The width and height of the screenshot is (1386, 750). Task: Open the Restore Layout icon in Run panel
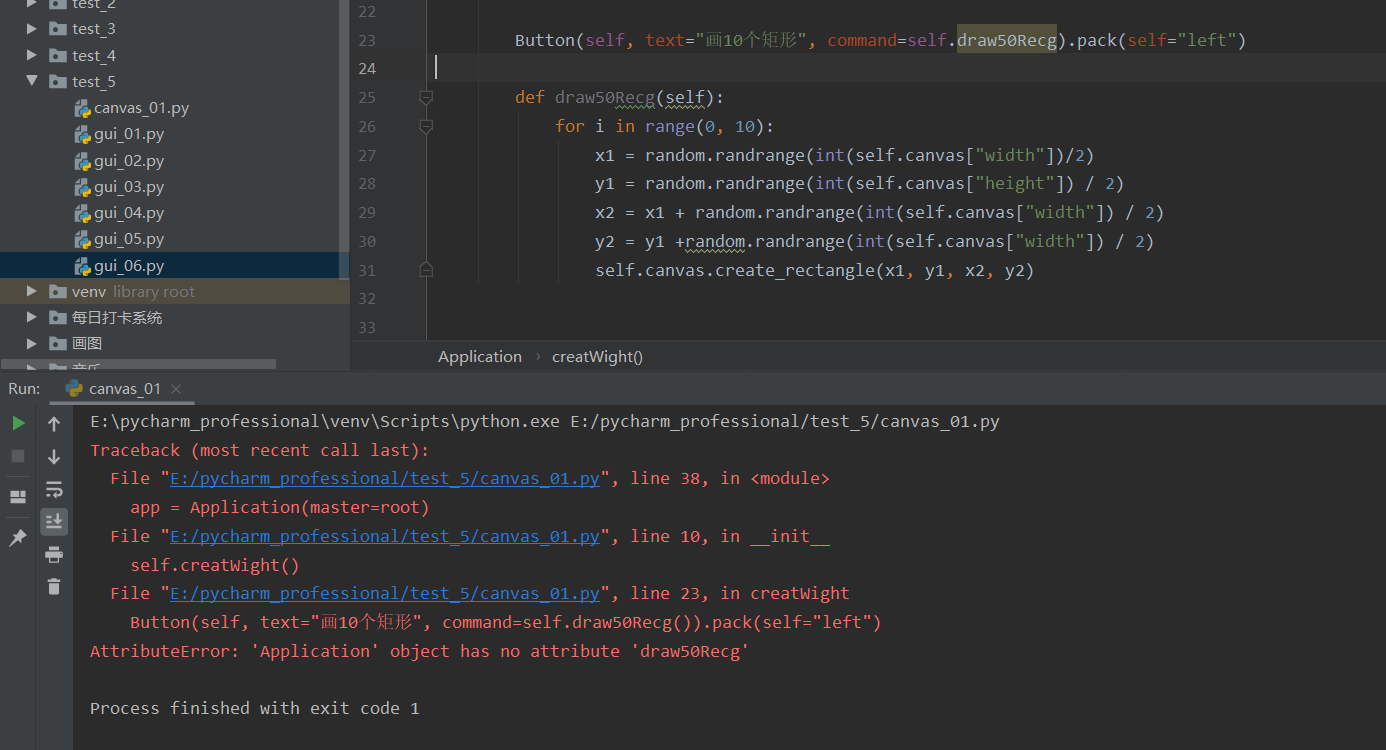click(18, 497)
